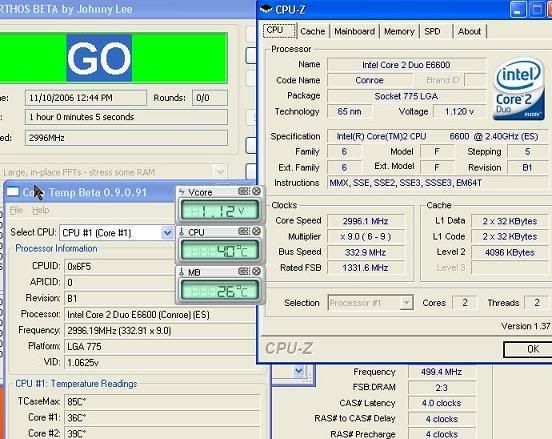Open the Vcore gadget options icon
Viewport: 552px width, 439px height.
(244, 191)
